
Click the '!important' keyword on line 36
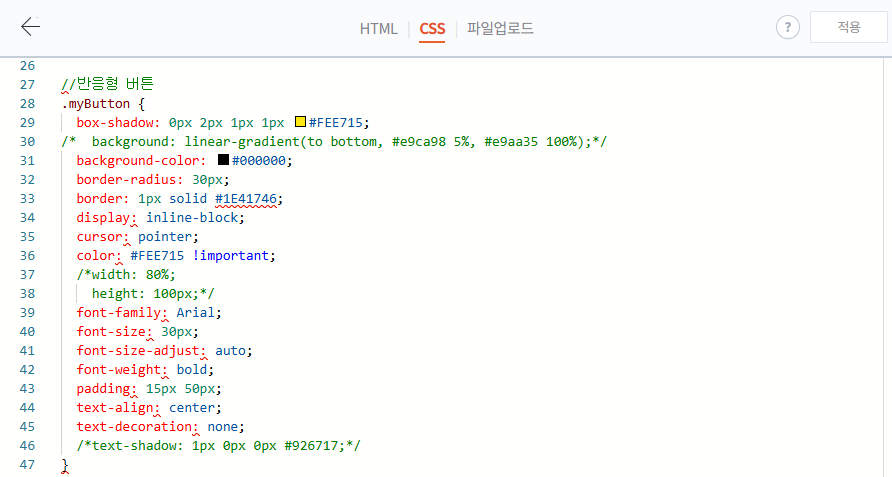point(230,256)
